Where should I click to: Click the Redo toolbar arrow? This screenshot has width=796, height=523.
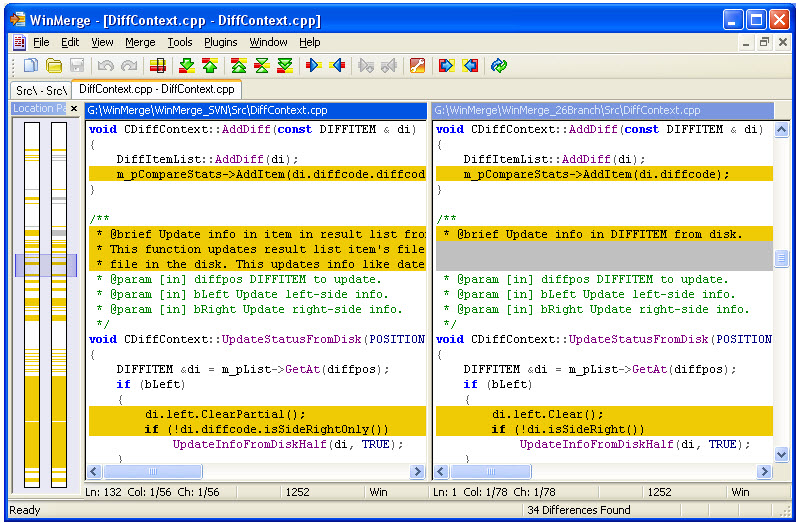pos(129,66)
